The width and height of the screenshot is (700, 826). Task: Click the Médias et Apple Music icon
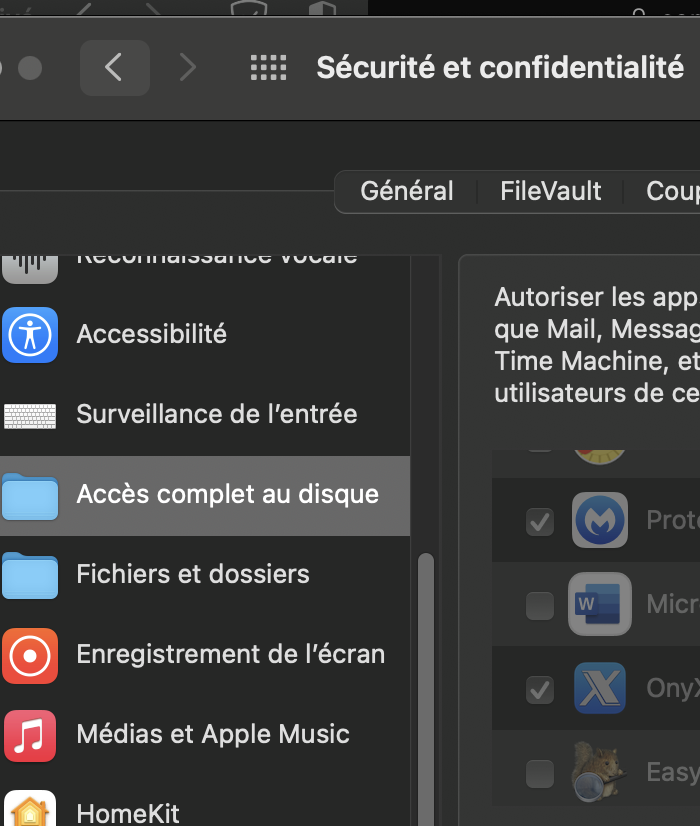[30, 735]
